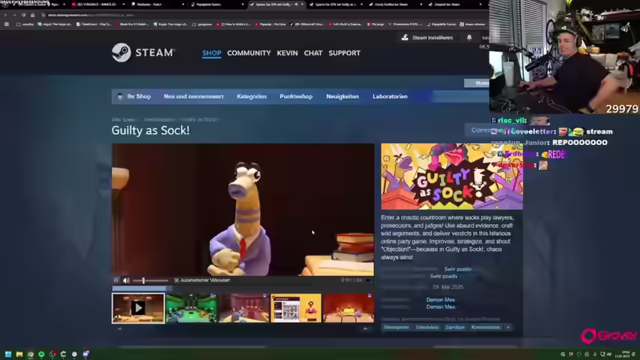Open the second Sehr positiv reviews link

point(444,276)
